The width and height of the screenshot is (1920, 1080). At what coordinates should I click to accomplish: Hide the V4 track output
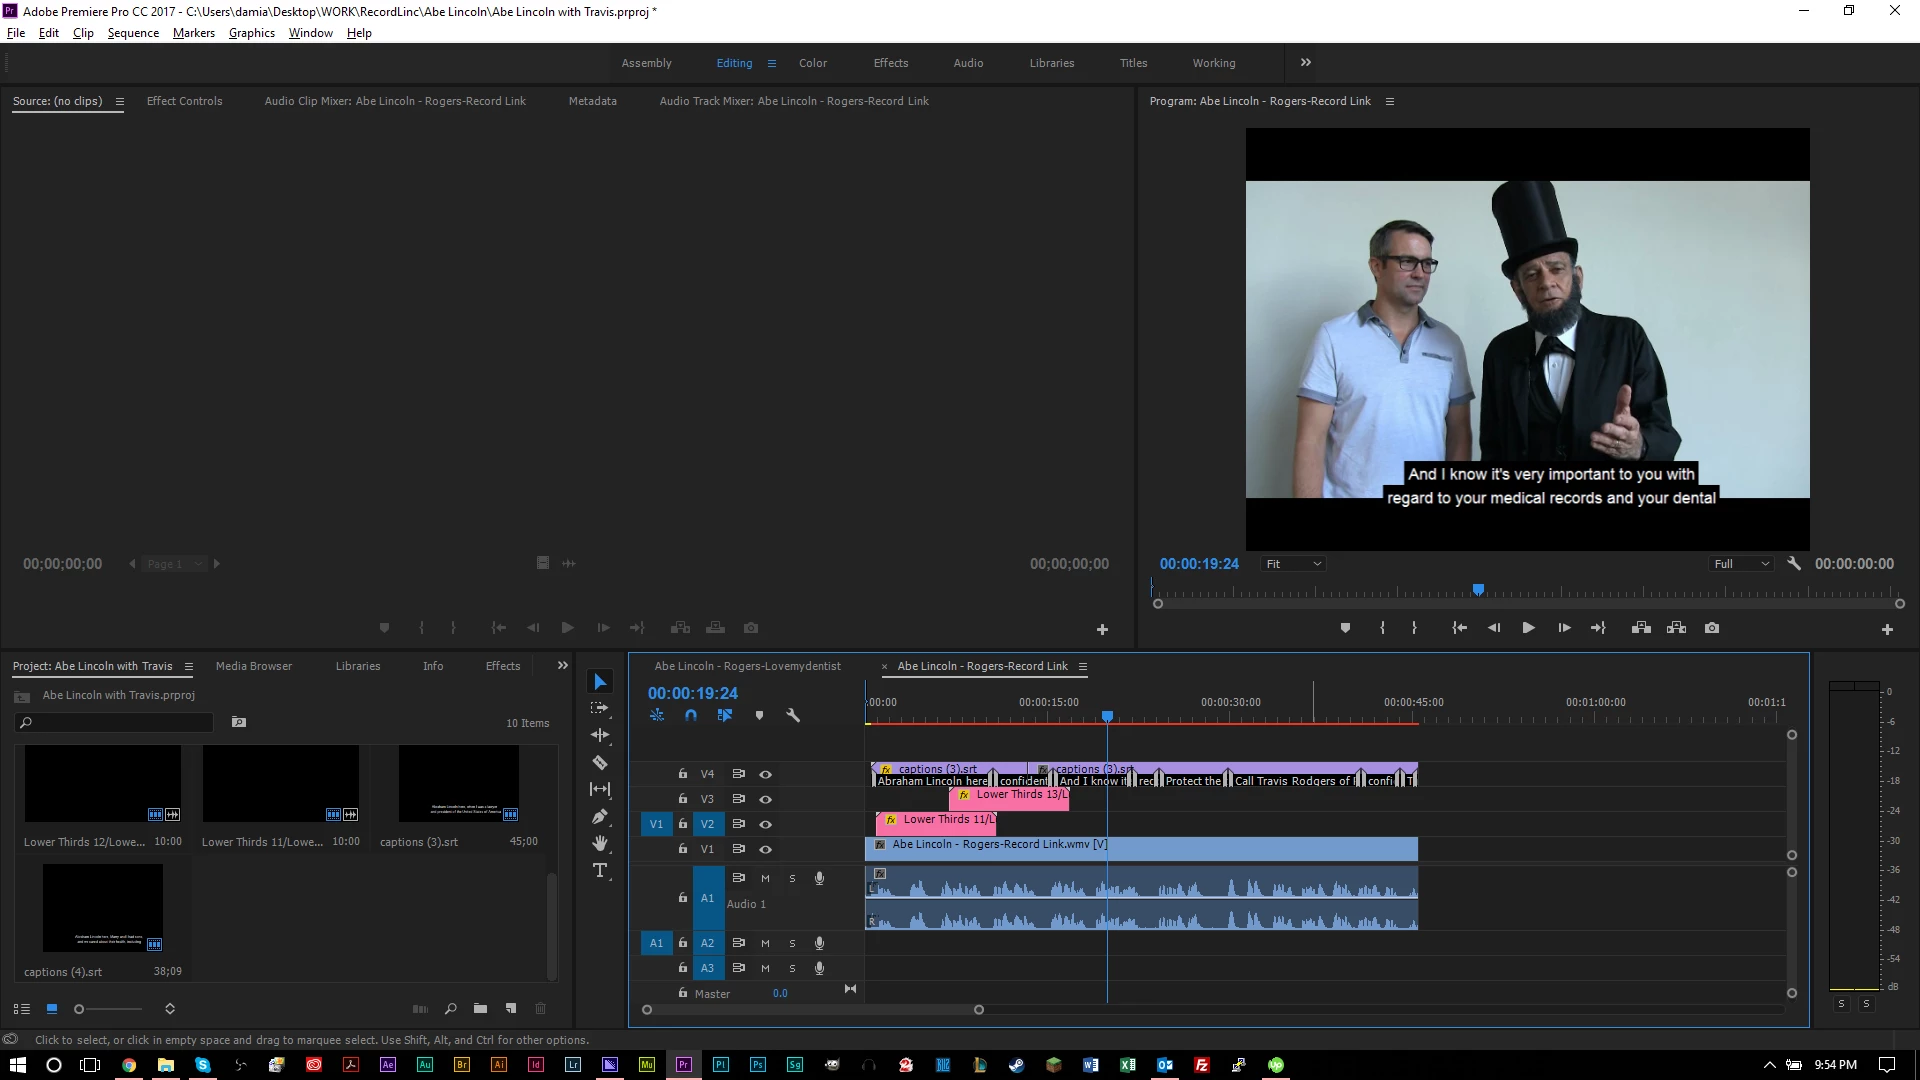coord(765,774)
